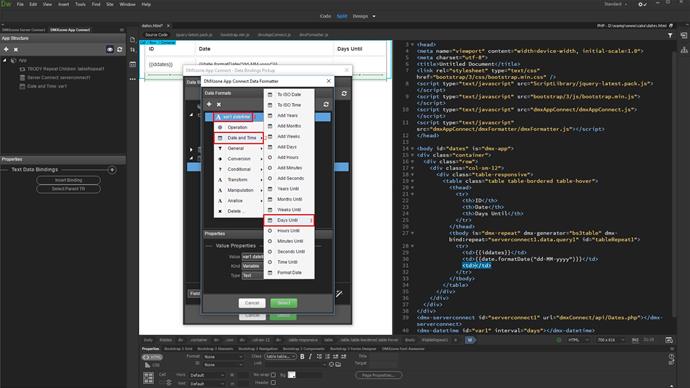Open the Insert menu
The height and width of the screenshot is (388, 690).
click(x=63, y=4)
